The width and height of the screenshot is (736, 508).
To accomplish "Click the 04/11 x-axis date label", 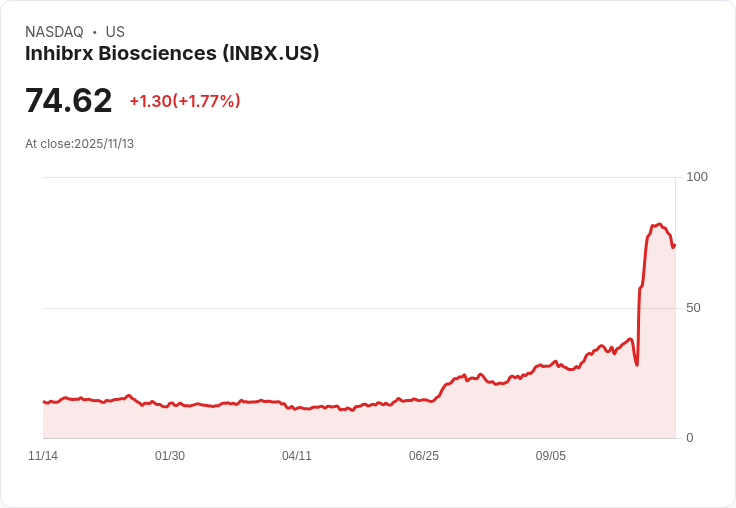I will 297,456.
